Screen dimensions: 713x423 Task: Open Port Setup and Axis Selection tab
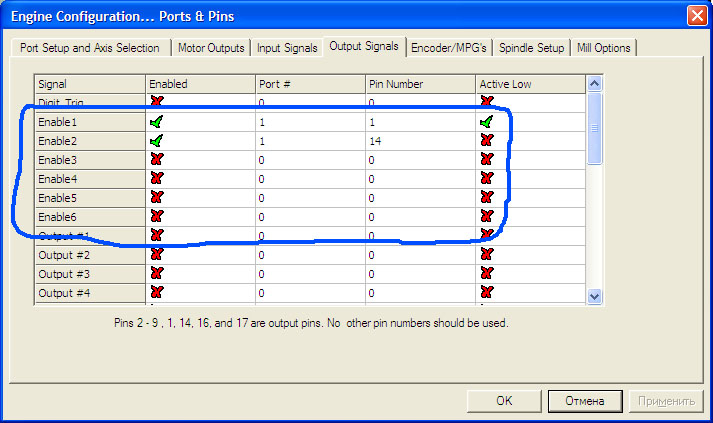90,48
